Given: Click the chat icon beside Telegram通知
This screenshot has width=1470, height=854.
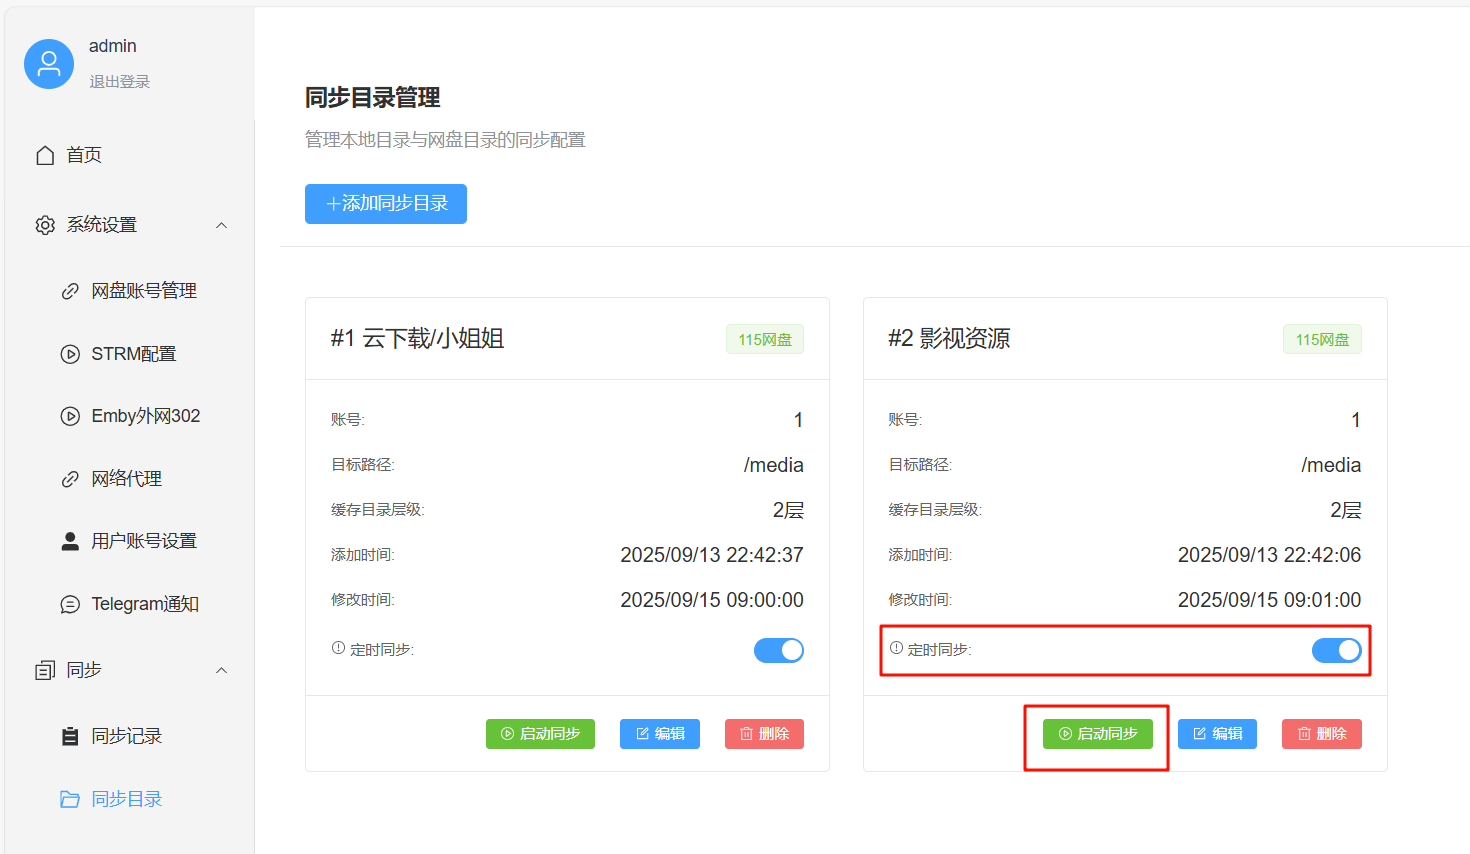Looking at the screenshot, I should pyautogui.click(x=69, y=603).
